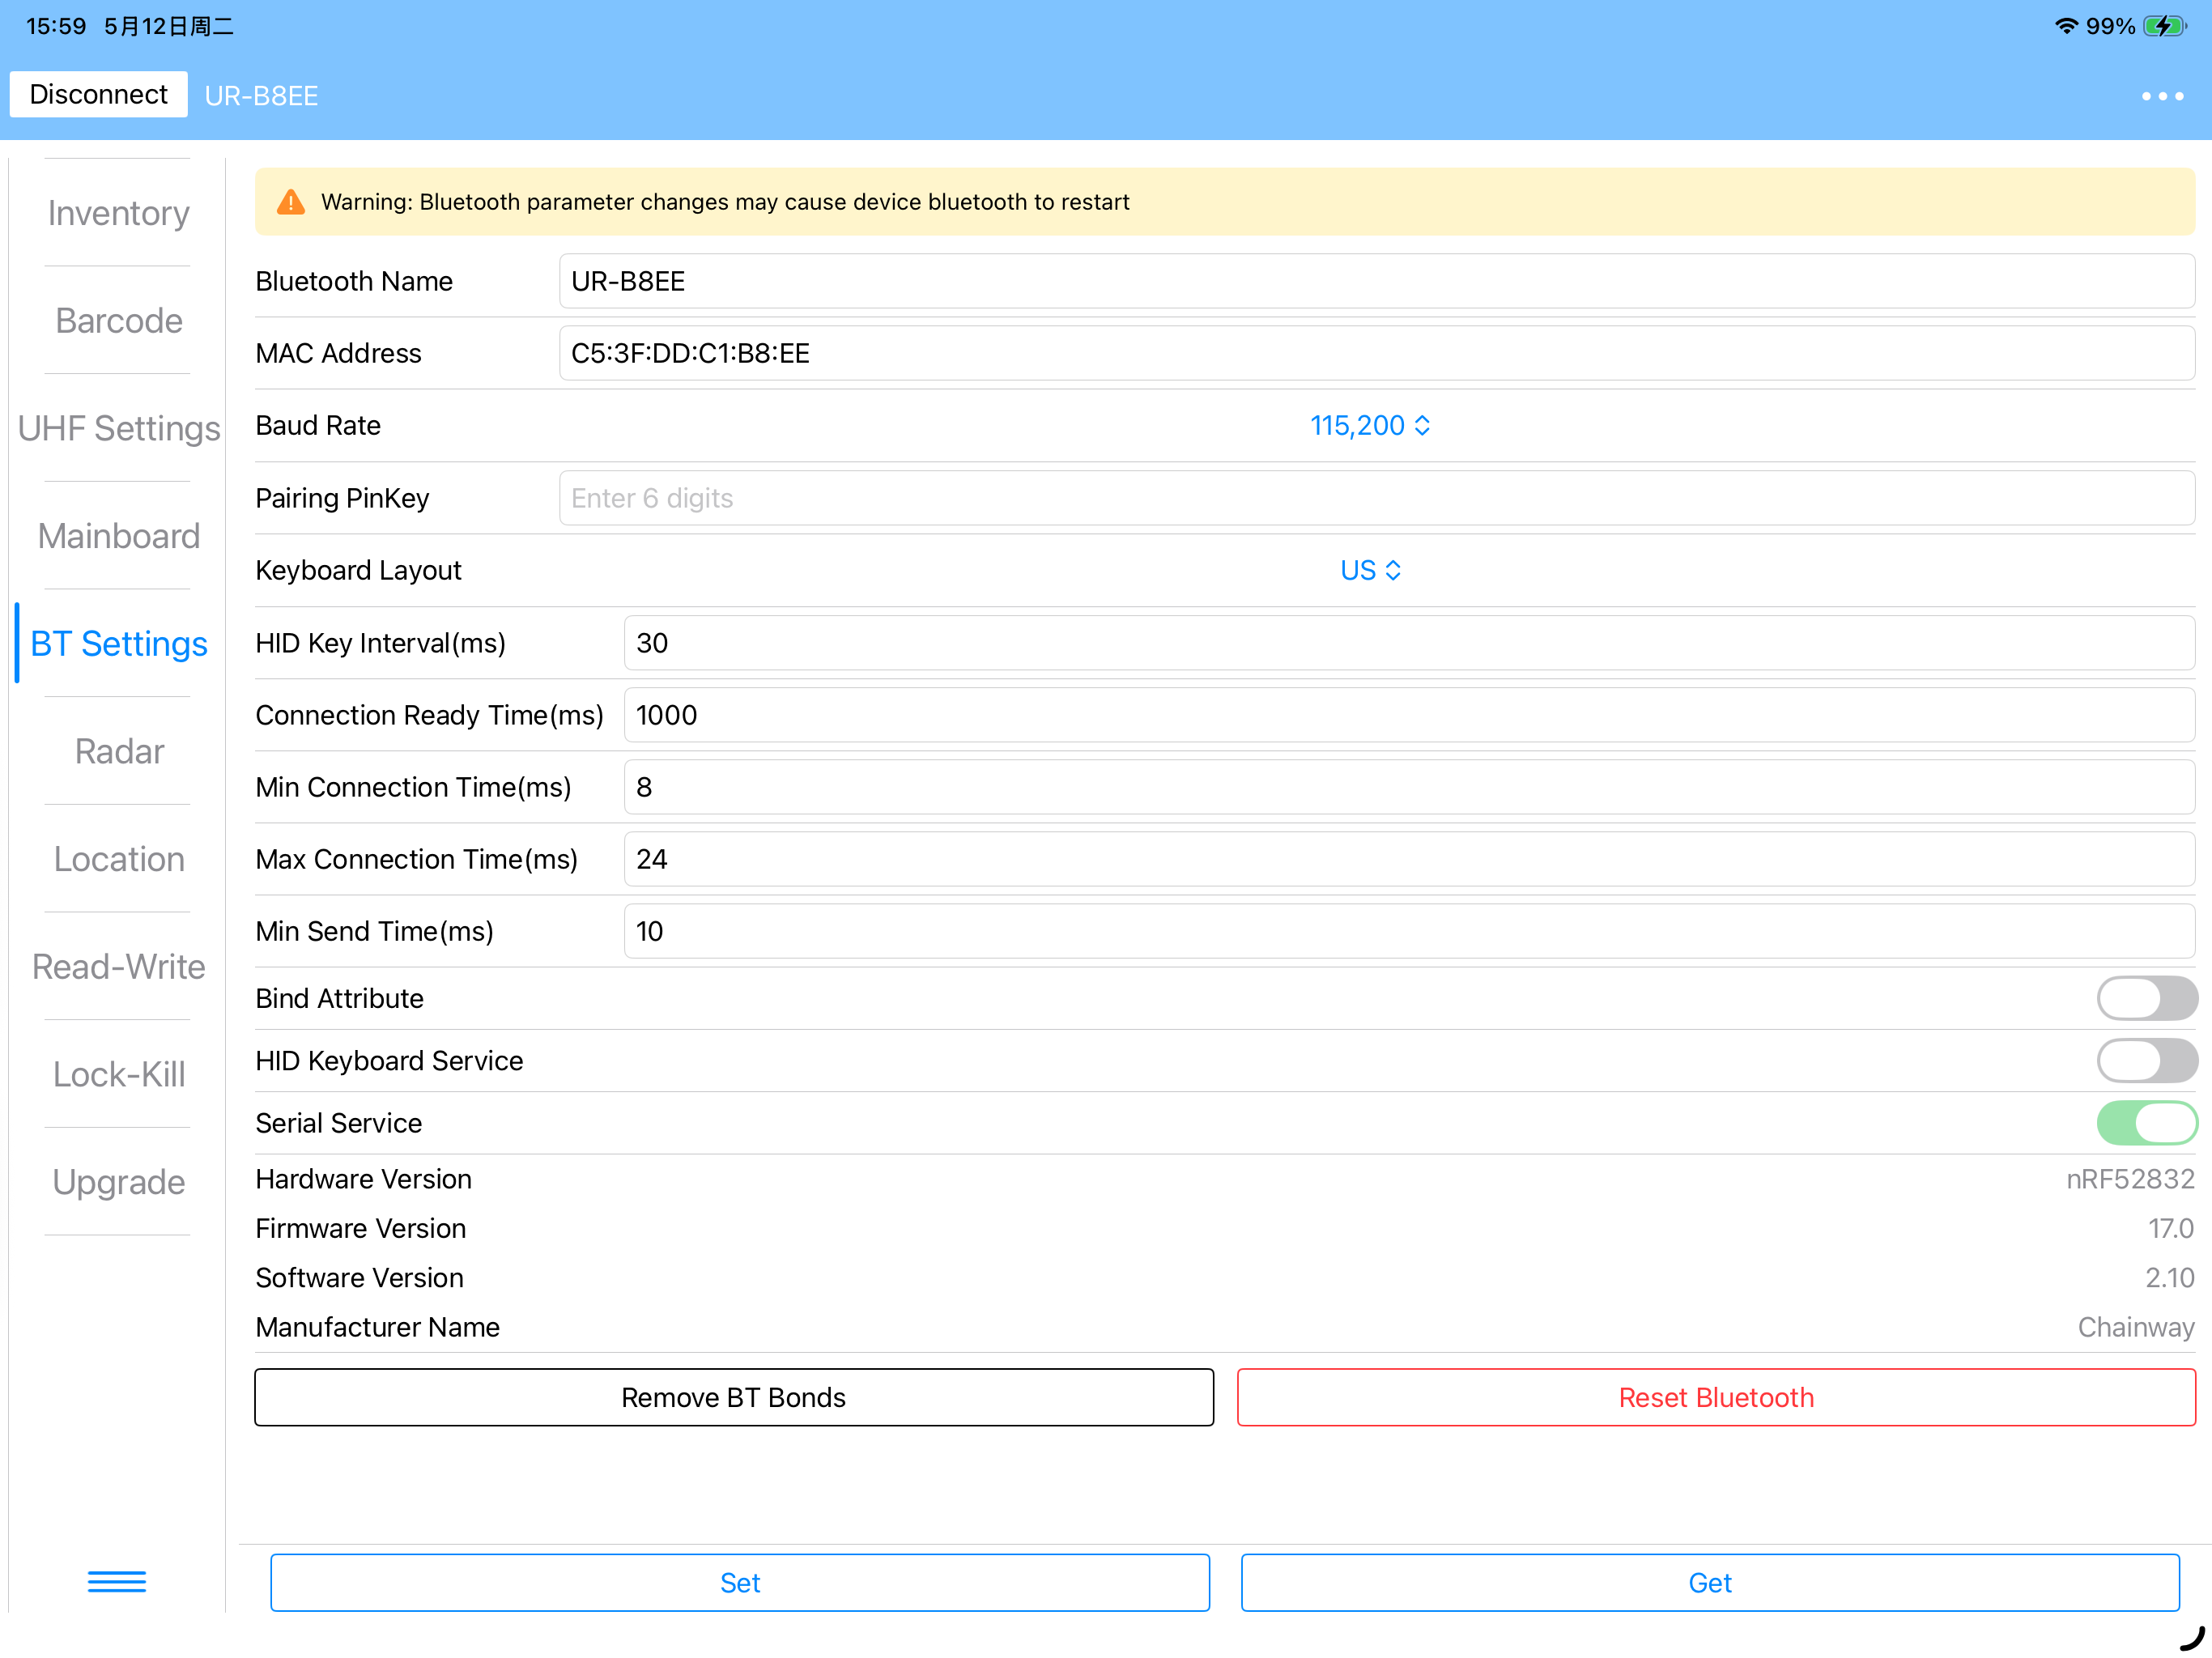Open the Radar tab
Screen dimensions: 2212x1658
pos(118,751)
